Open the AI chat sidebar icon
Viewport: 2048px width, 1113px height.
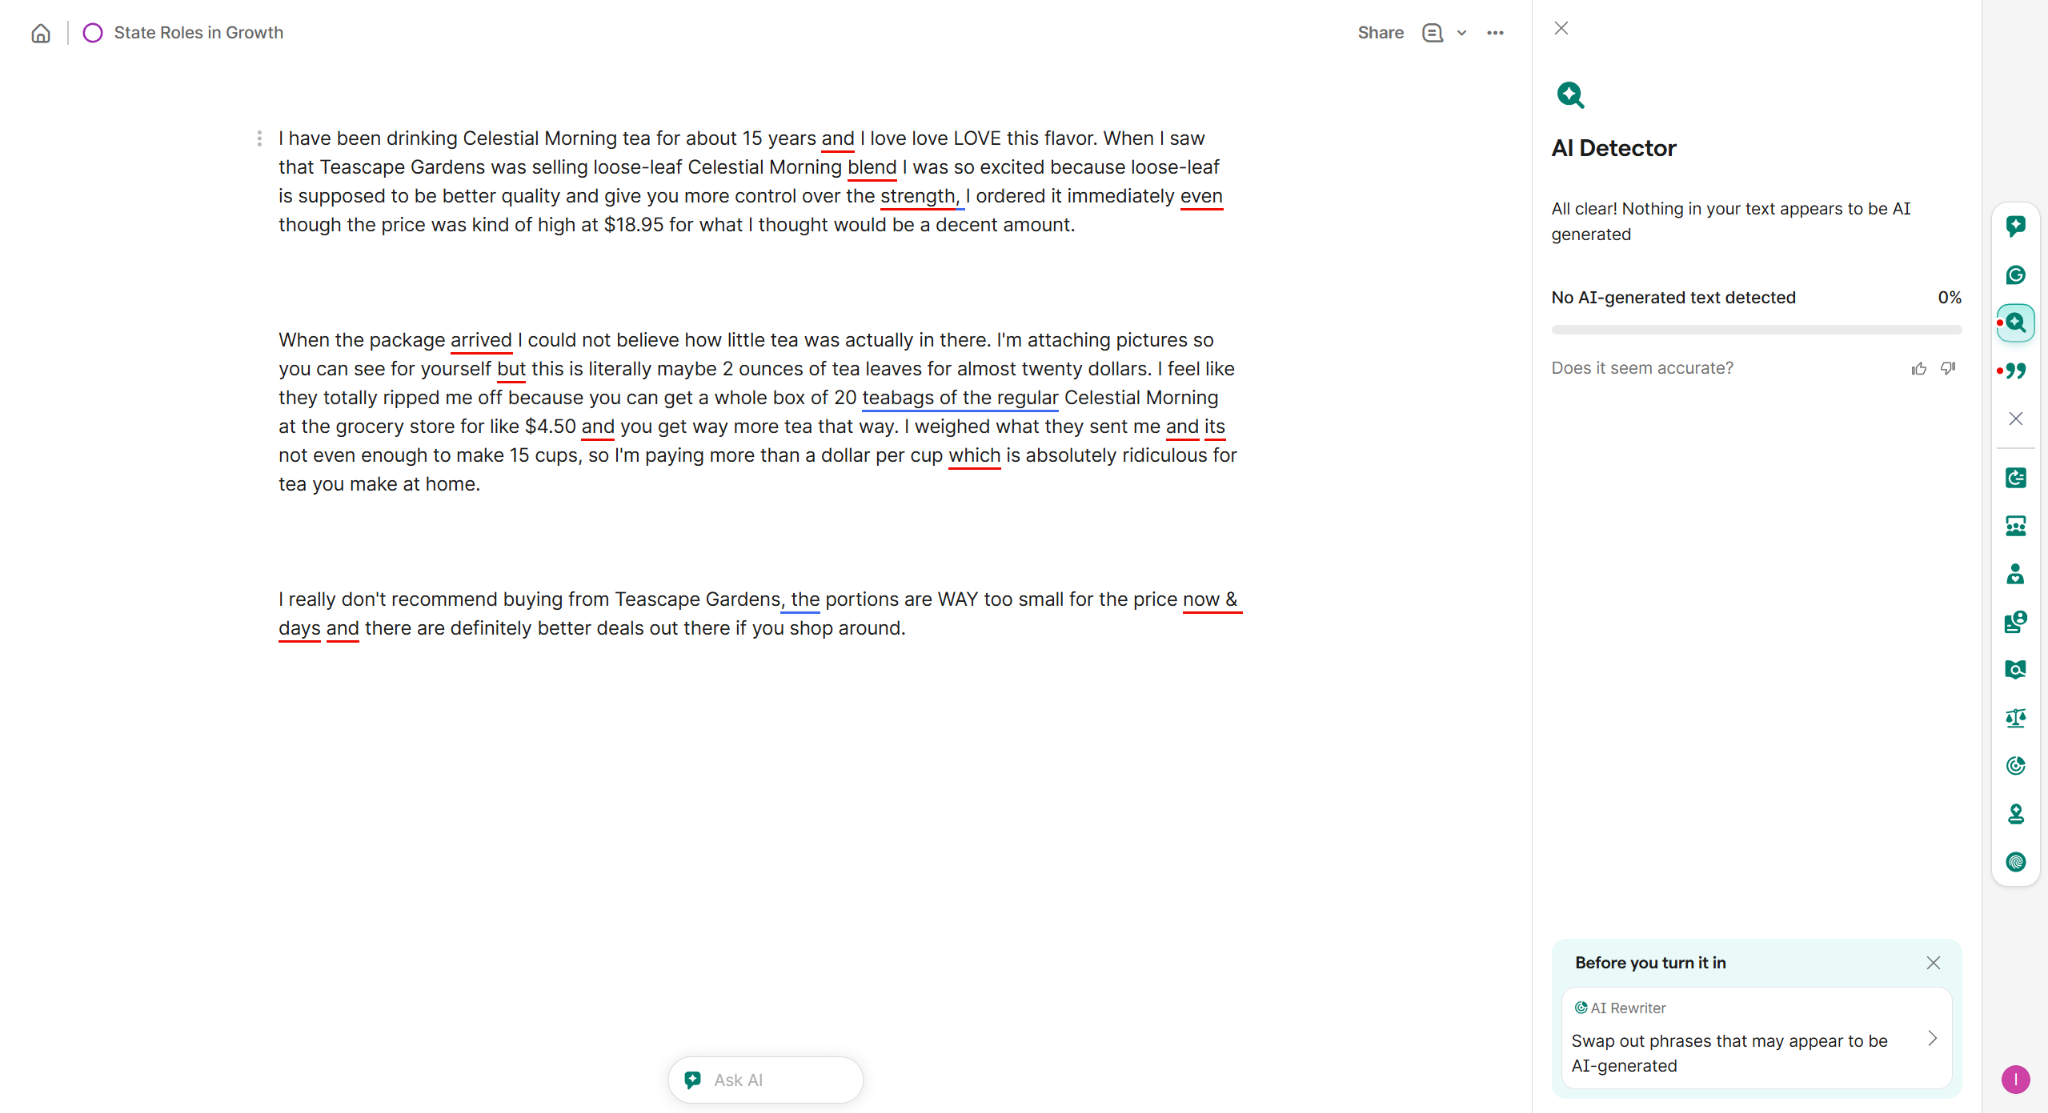(x=2015, y=226)
